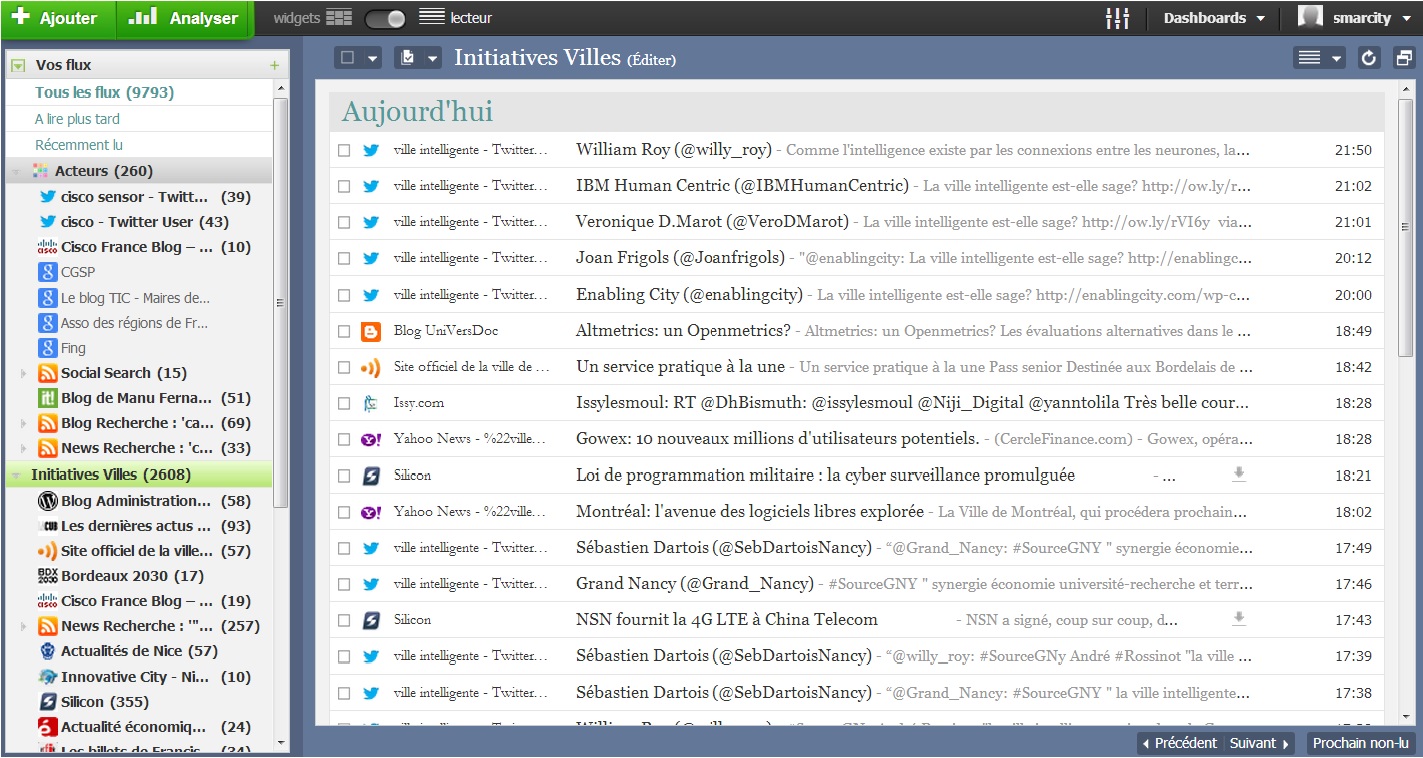The image size is (1423, 758).
Task: Click the green plus beside Vos flux
Action: point(274,65)
